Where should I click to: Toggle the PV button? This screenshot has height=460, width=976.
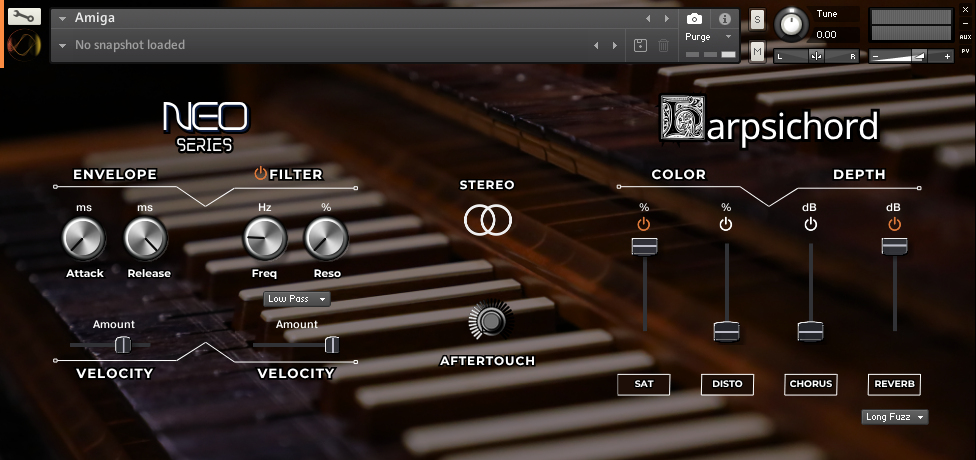click(965, 52)
